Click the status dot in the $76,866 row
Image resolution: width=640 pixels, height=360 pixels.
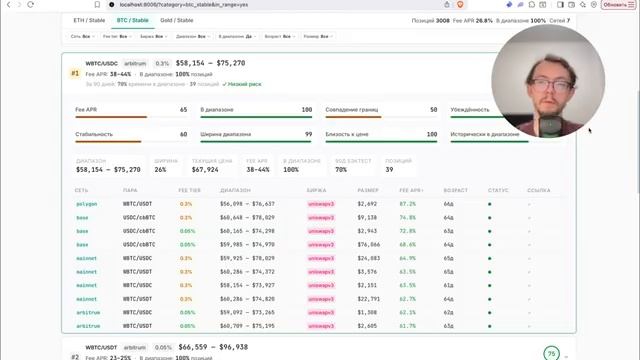click(x=489, y=245)
